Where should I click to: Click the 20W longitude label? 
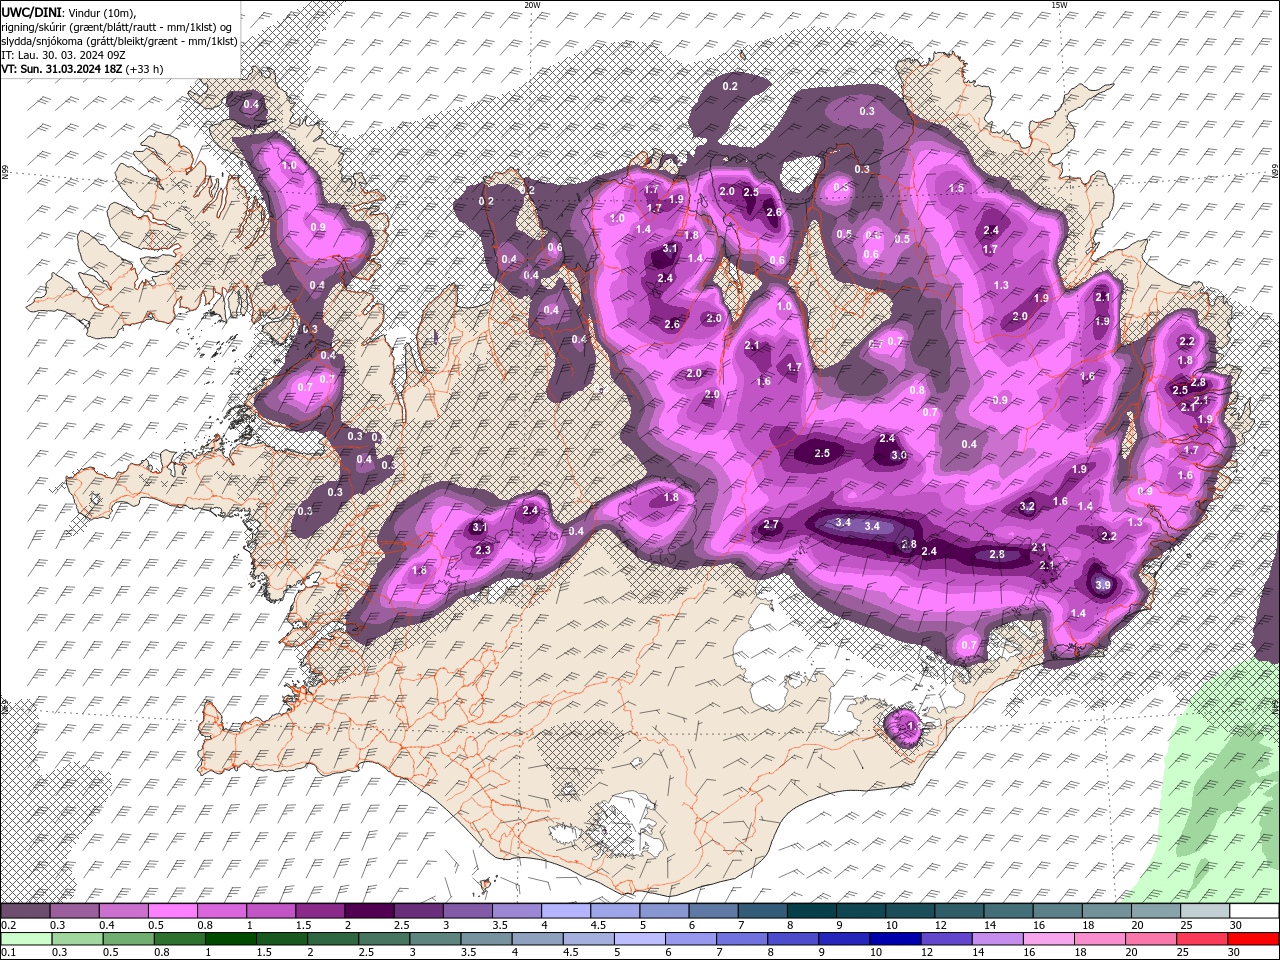[x=533, y=5]
